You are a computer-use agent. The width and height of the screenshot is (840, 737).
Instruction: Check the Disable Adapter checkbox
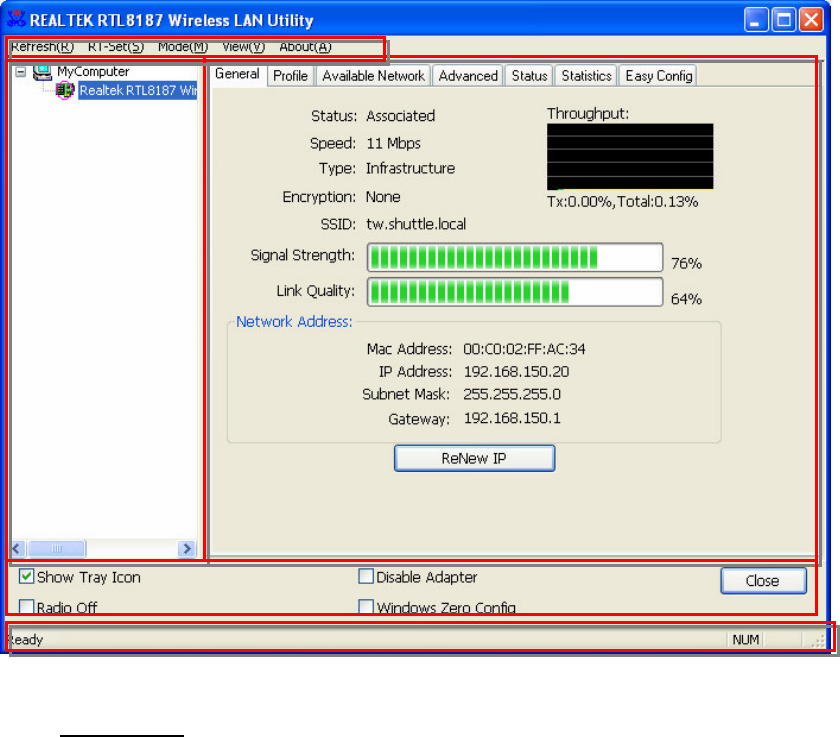click(366, 577)
